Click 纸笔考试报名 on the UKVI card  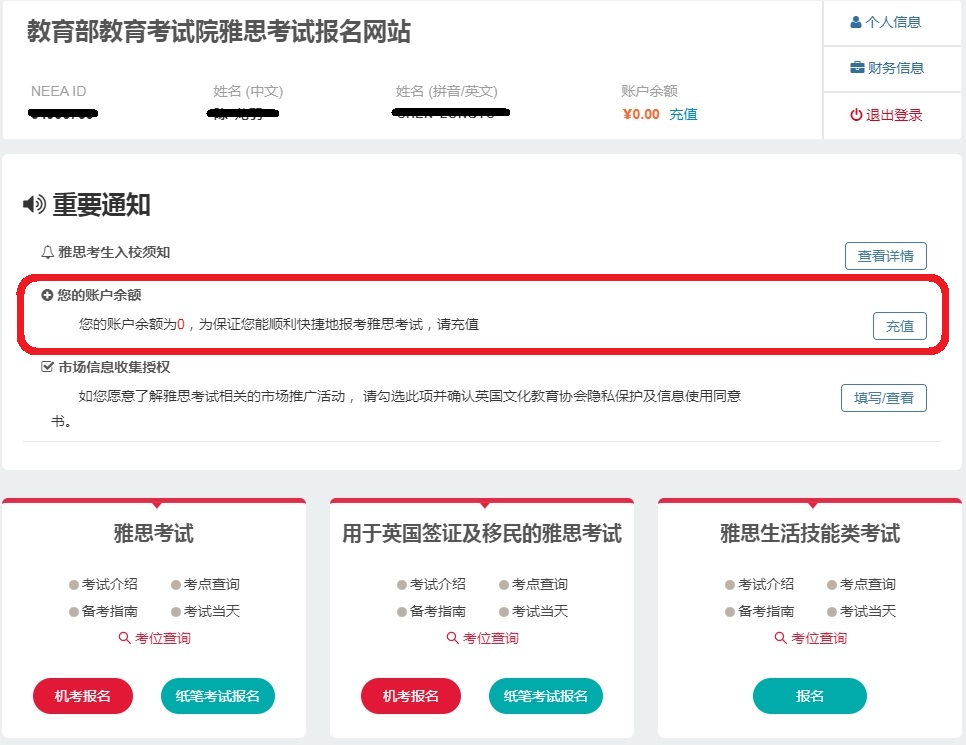point(546,695)
